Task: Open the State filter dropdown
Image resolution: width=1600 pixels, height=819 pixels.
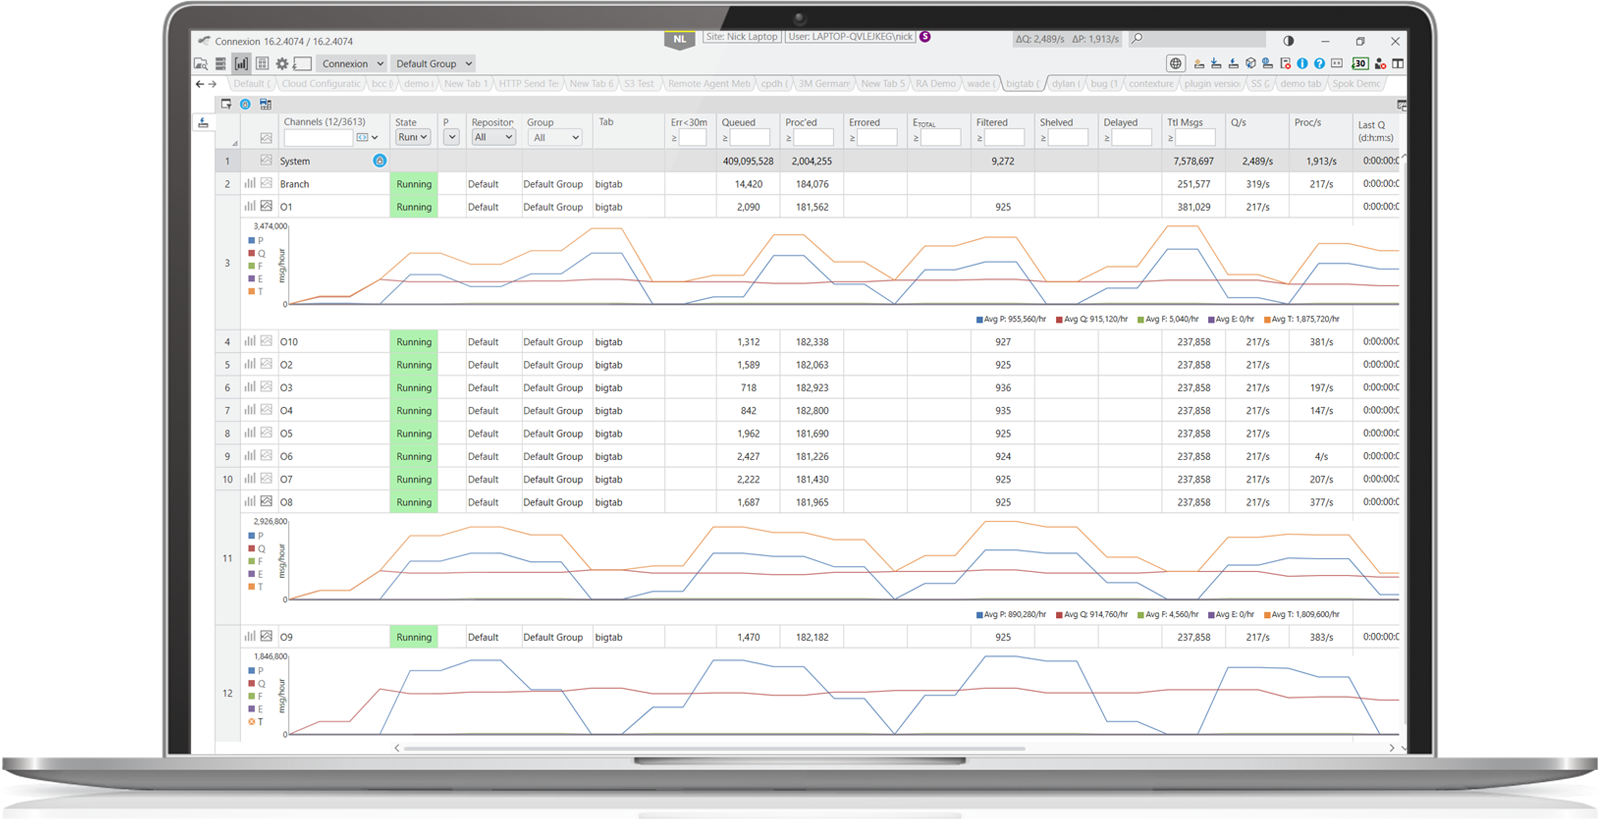Action: (413, 137)
